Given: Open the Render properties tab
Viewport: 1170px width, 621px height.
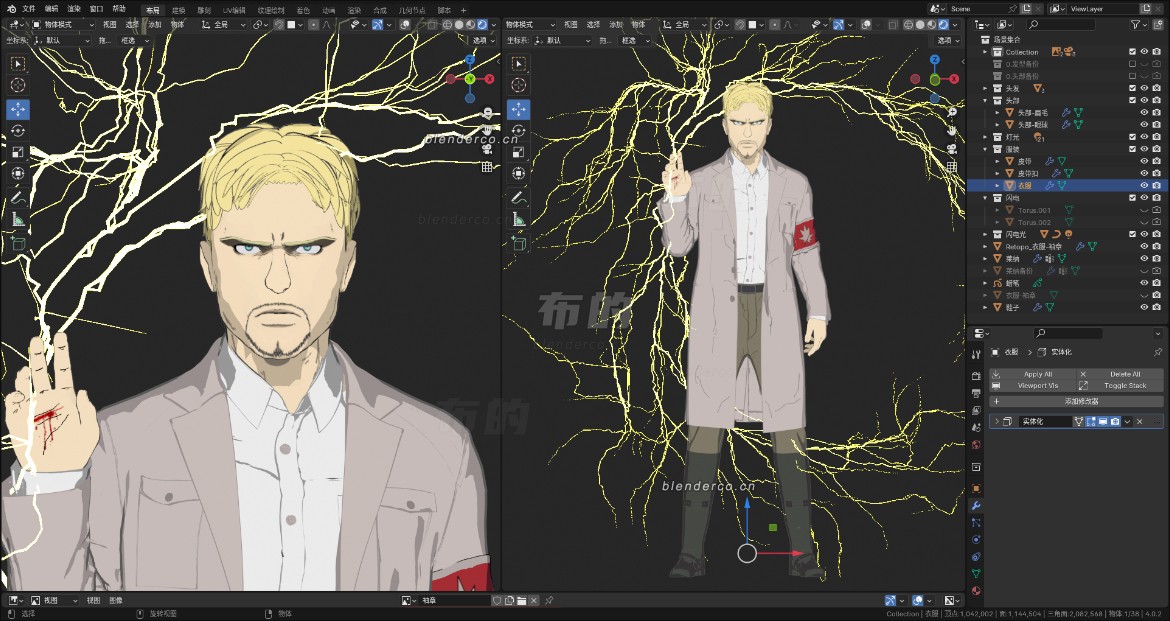Looking at the screenshot, I should (976, 375).
